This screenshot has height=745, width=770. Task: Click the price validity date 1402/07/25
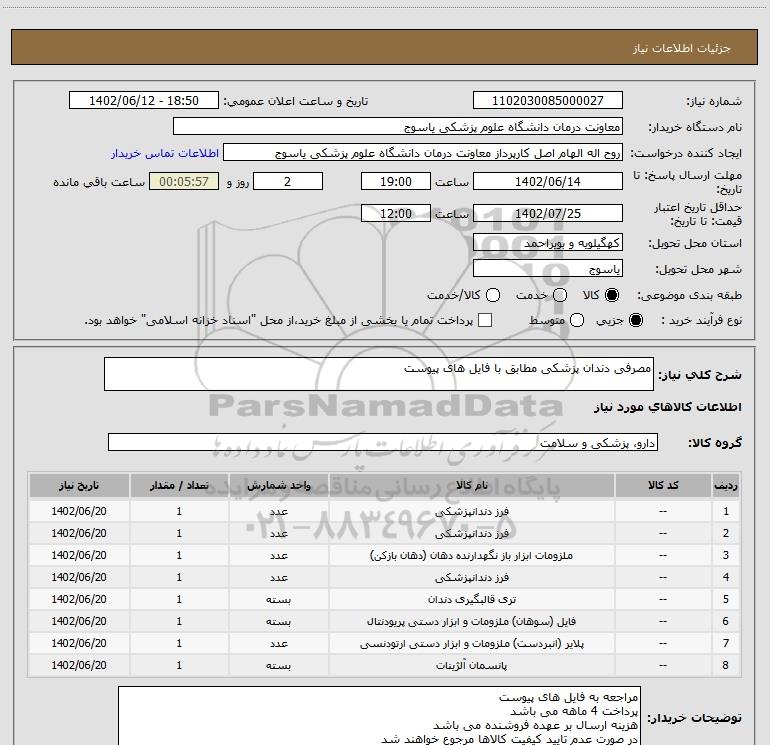[x=547, y=214]
